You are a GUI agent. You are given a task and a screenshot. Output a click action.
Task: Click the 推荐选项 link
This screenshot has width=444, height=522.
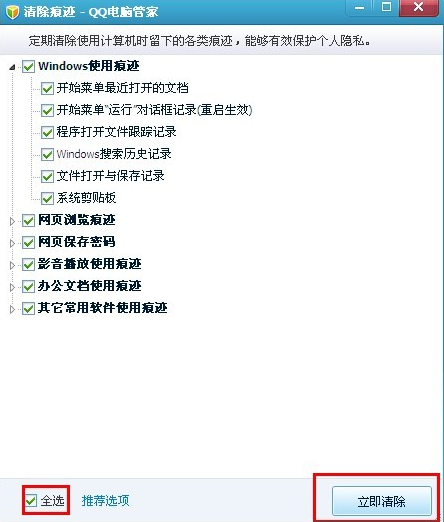[x=105, y=500]
